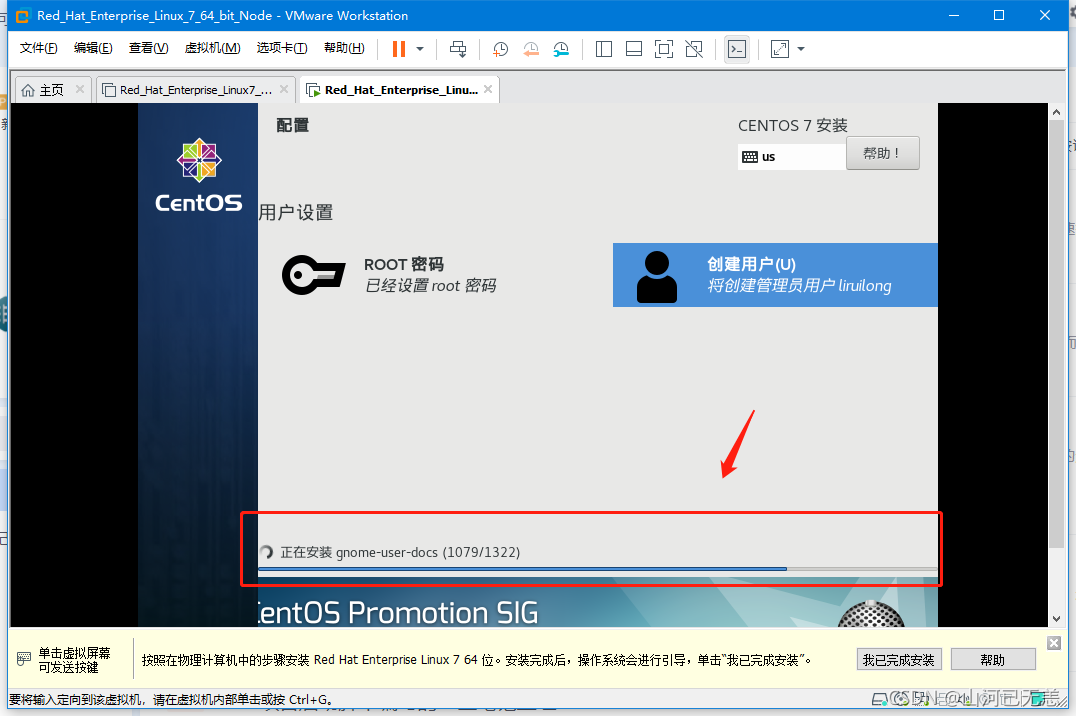The image size is (1076, 716).
Task: Open the 查看(V) menu
Action: point(148,48)
